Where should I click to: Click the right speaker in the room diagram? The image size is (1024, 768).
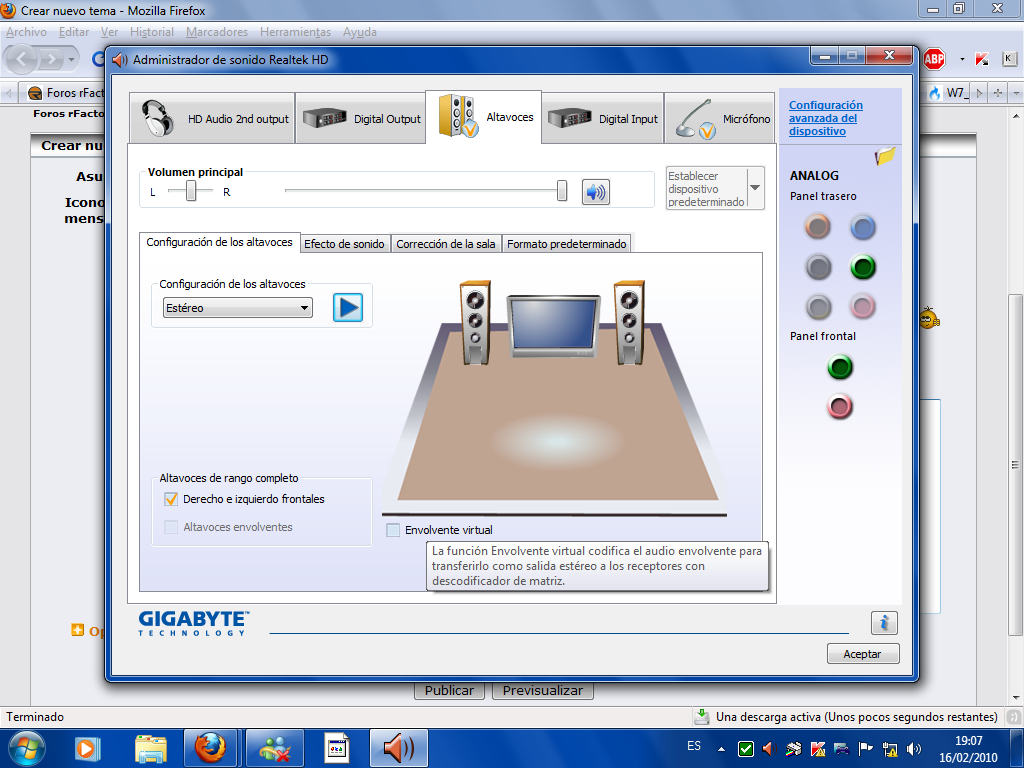[630, 322]
